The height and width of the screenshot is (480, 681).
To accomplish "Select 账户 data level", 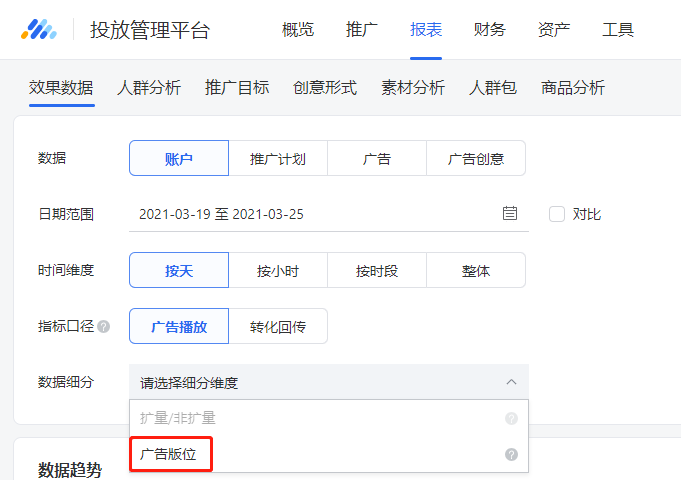I will pyautogui.click(x=179, y=158).
